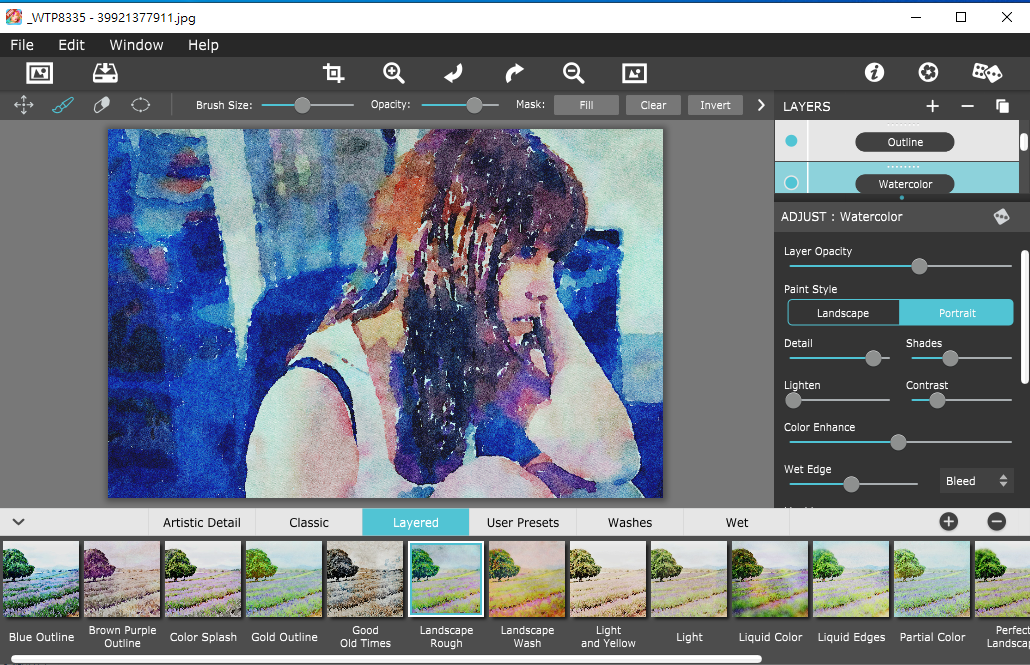The height and width of the screenshot is (665, 1030).
Task: Toggle visibility of the Outline layer
Action: 791,142
